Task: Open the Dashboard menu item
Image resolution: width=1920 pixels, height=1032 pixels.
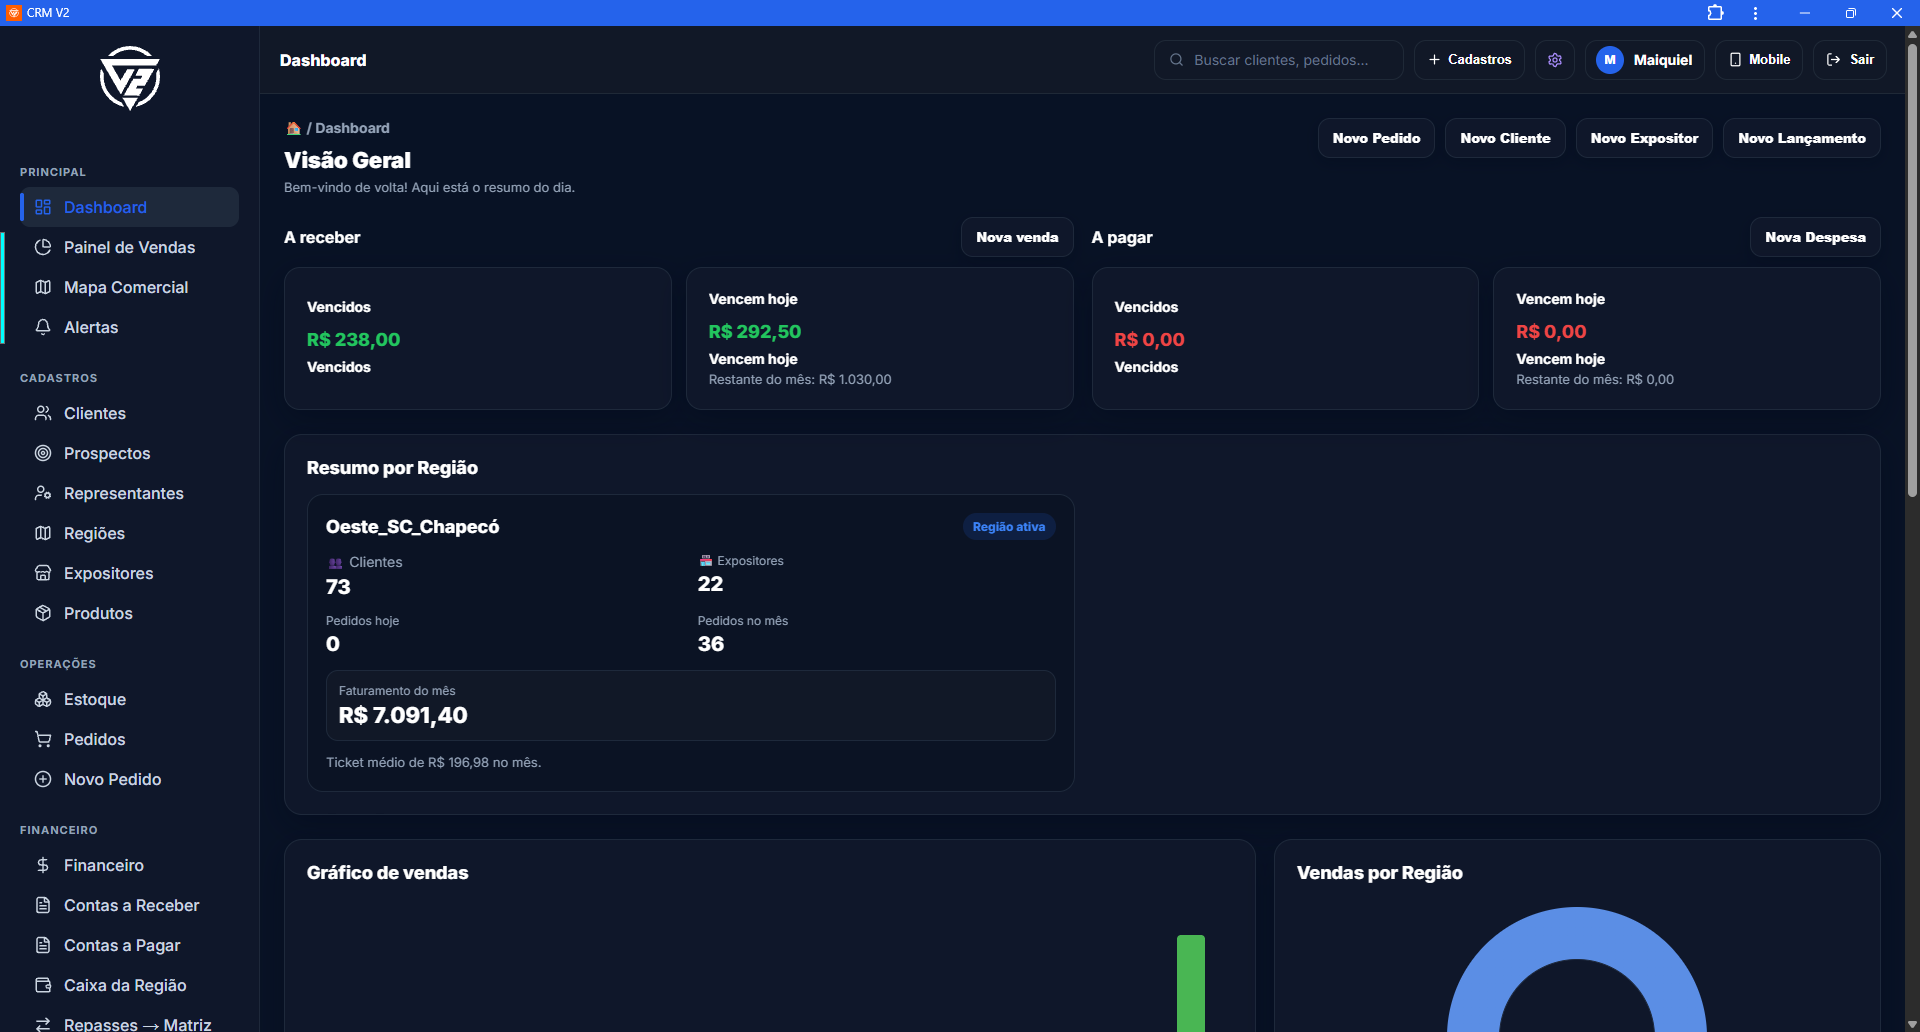Action: 130,207
